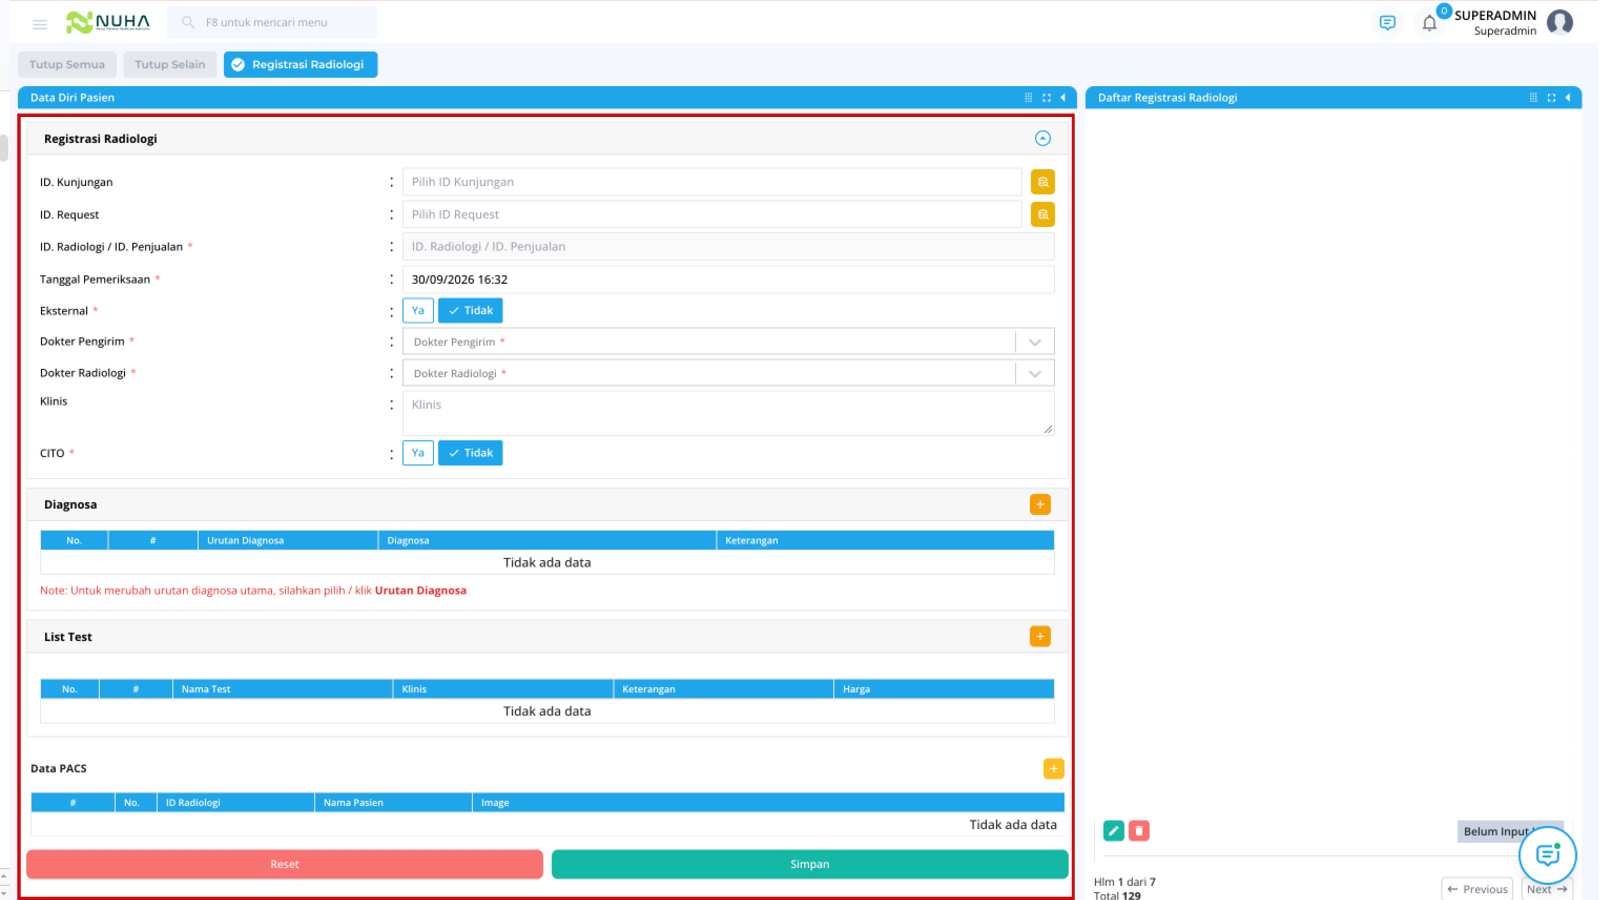Open the Dokter Radiologi dropdown

pos(728,373)
